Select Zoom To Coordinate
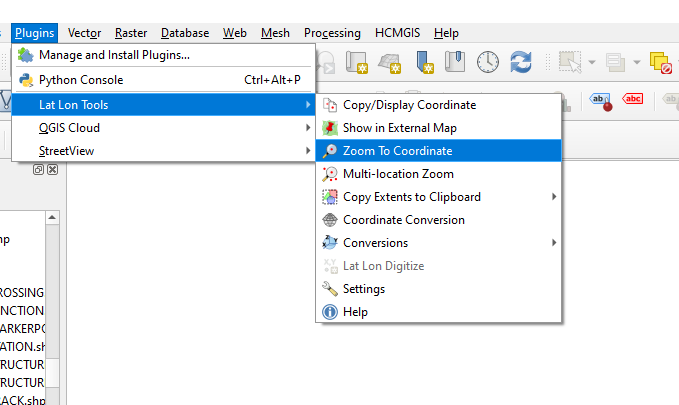Viewport: 679px width, 405px height. pyautogui.click(x=397, y=151)
